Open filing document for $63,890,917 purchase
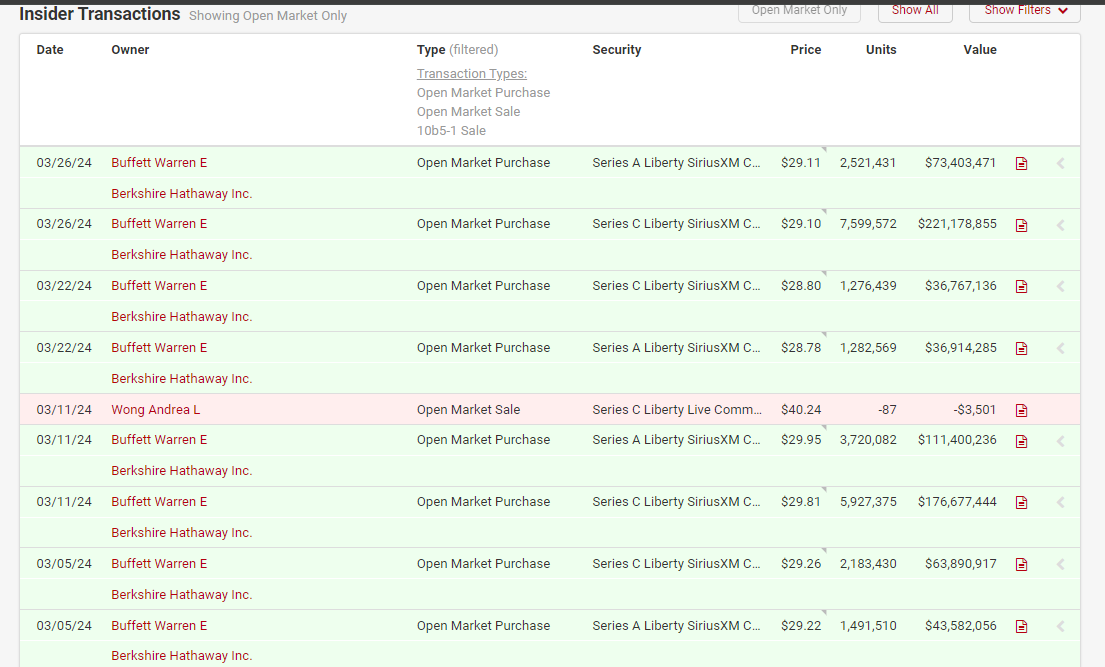 [x=1021, y=564]
